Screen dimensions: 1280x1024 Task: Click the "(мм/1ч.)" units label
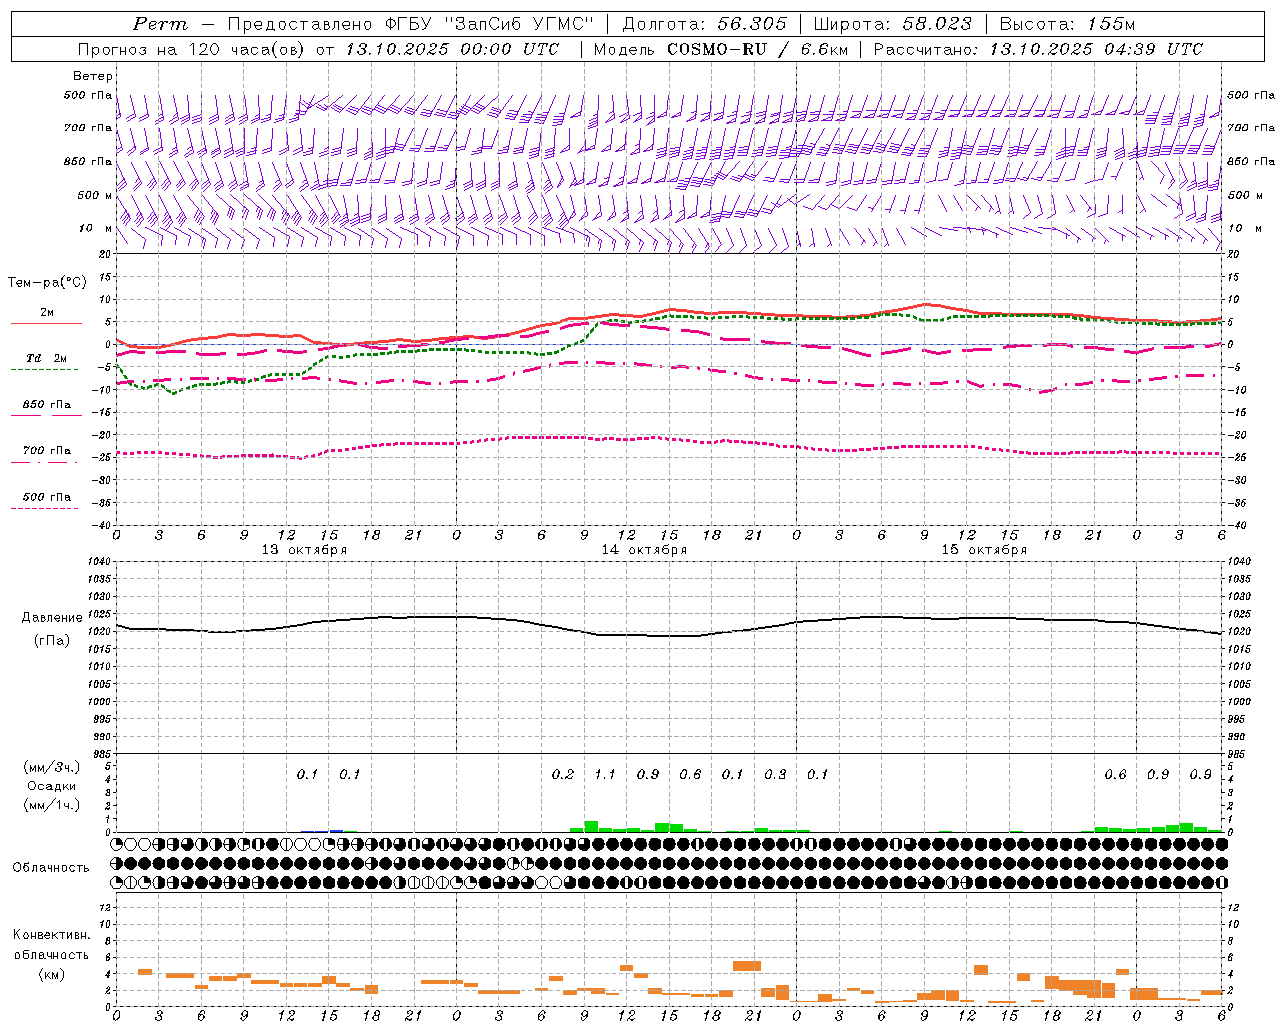click(x=52, y=805)
